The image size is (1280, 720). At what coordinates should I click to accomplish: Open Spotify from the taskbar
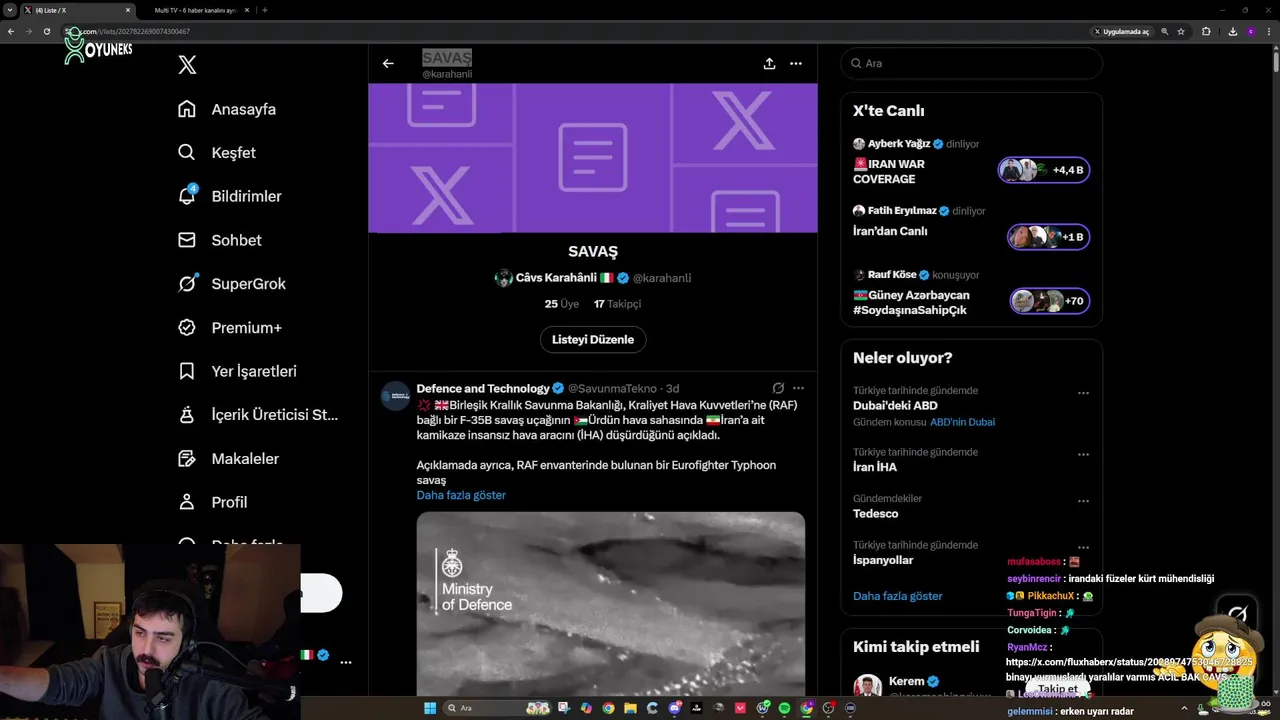click(x=784, y=708)
